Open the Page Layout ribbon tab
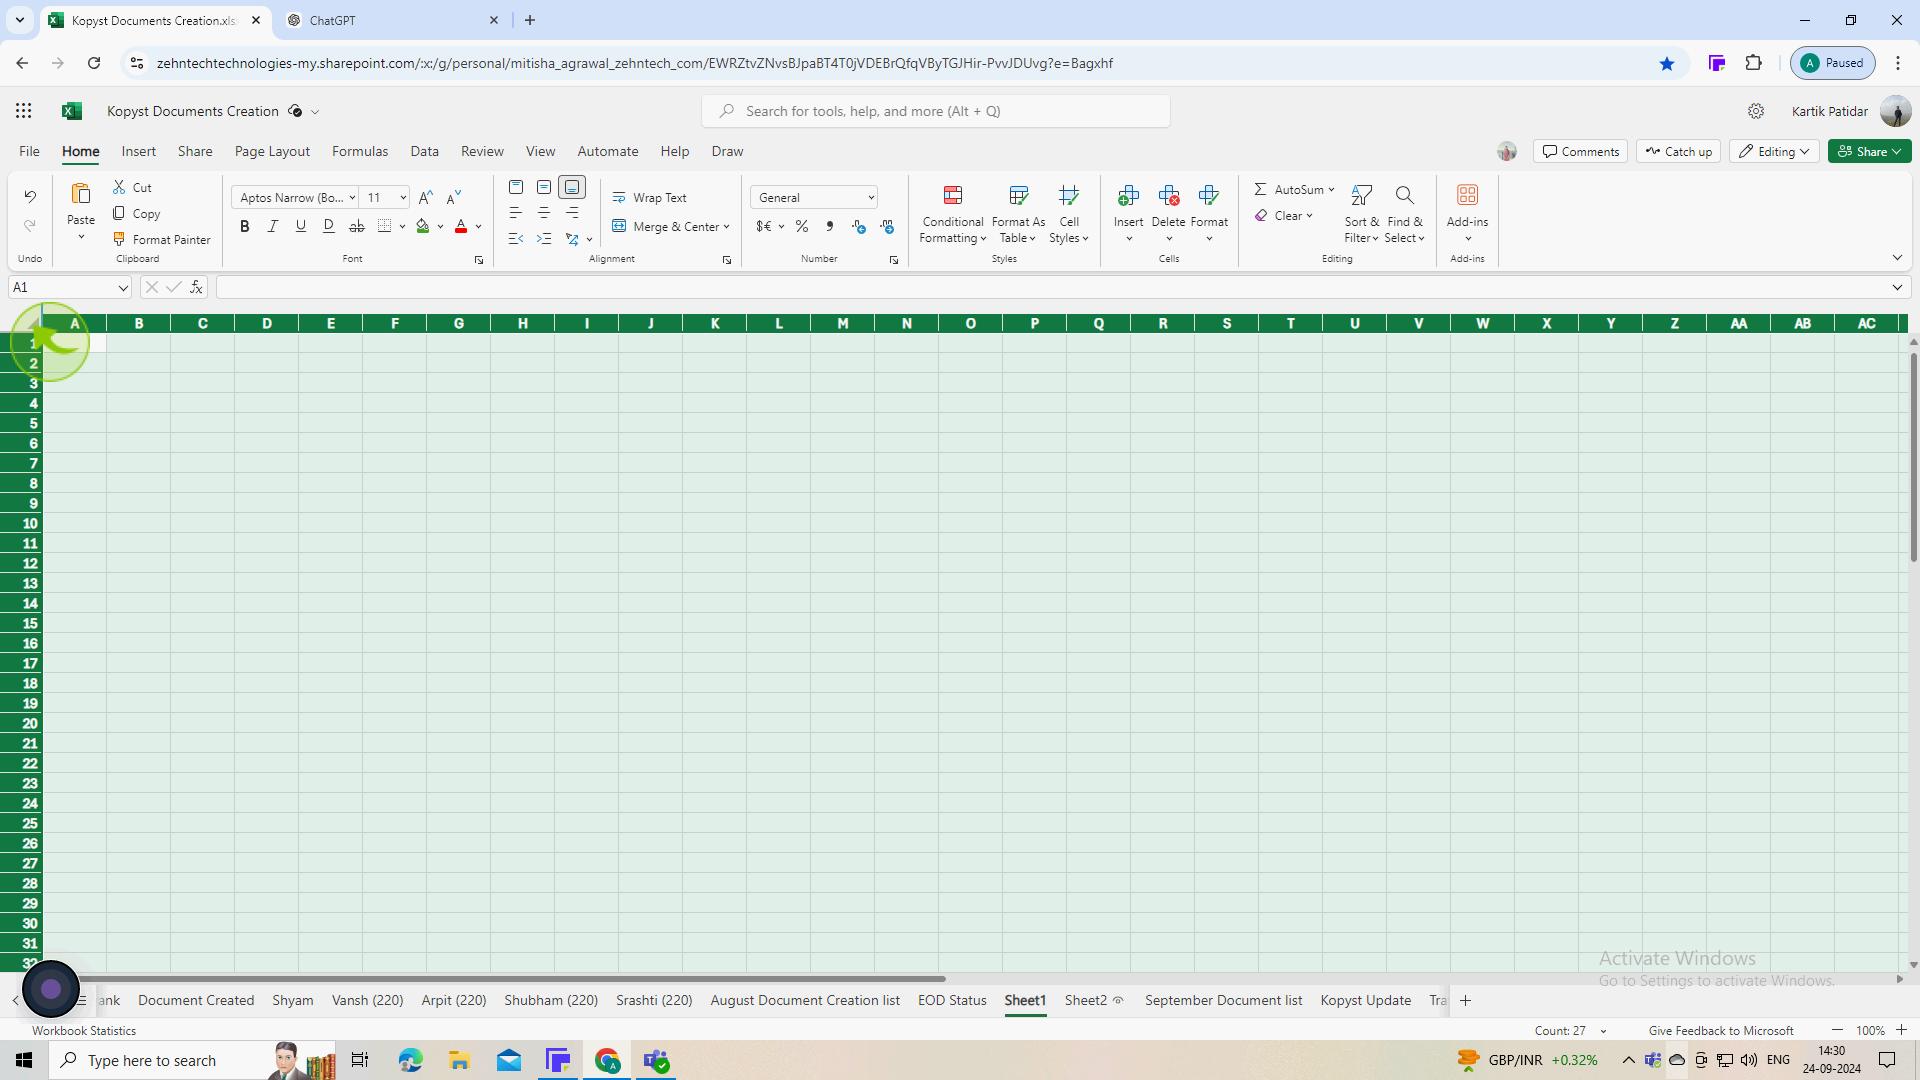Viewport: 1920px width, 1080px height. point(272,151)
